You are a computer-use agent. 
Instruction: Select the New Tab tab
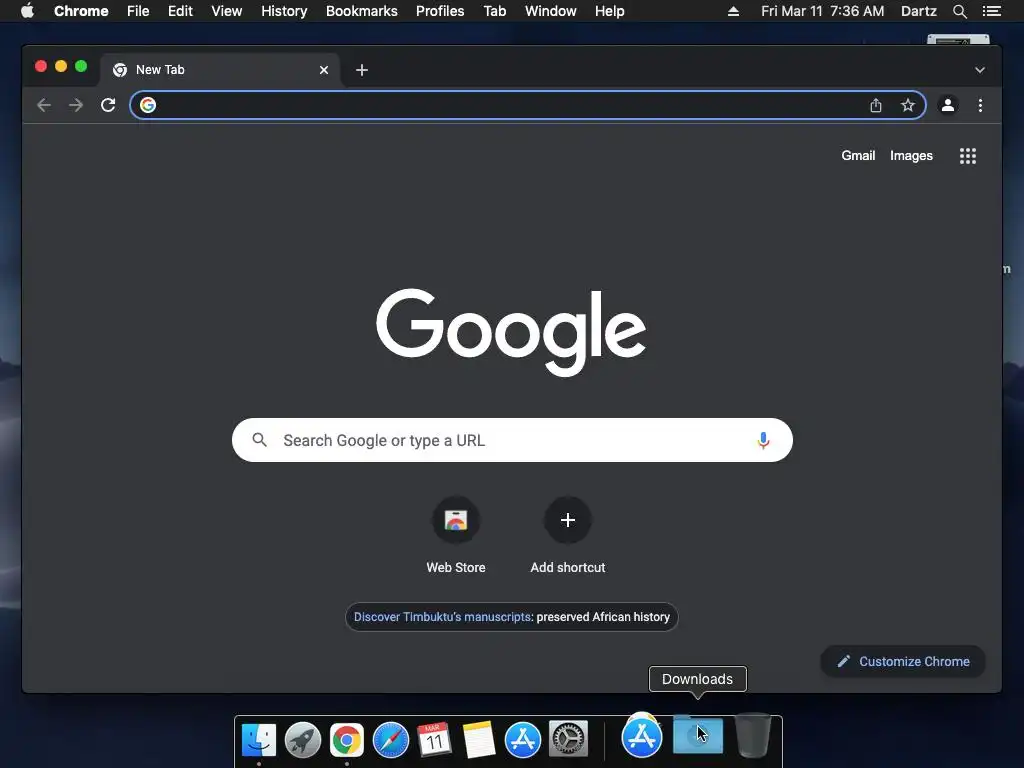(x=219, y=70)
